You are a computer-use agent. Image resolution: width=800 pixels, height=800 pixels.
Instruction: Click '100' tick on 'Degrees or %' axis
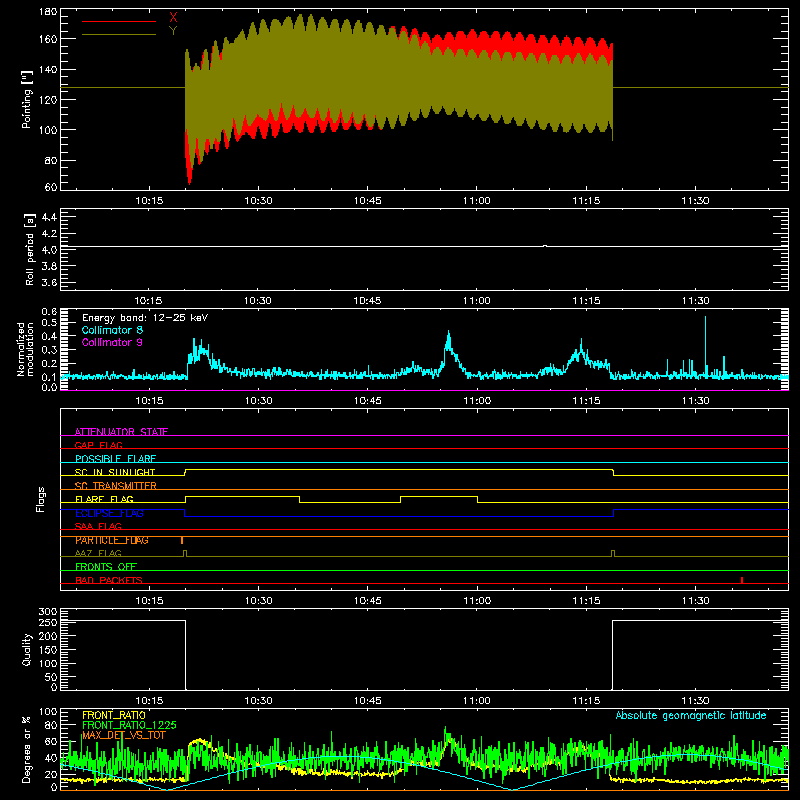pyautogui.click(x=48, y=712)
